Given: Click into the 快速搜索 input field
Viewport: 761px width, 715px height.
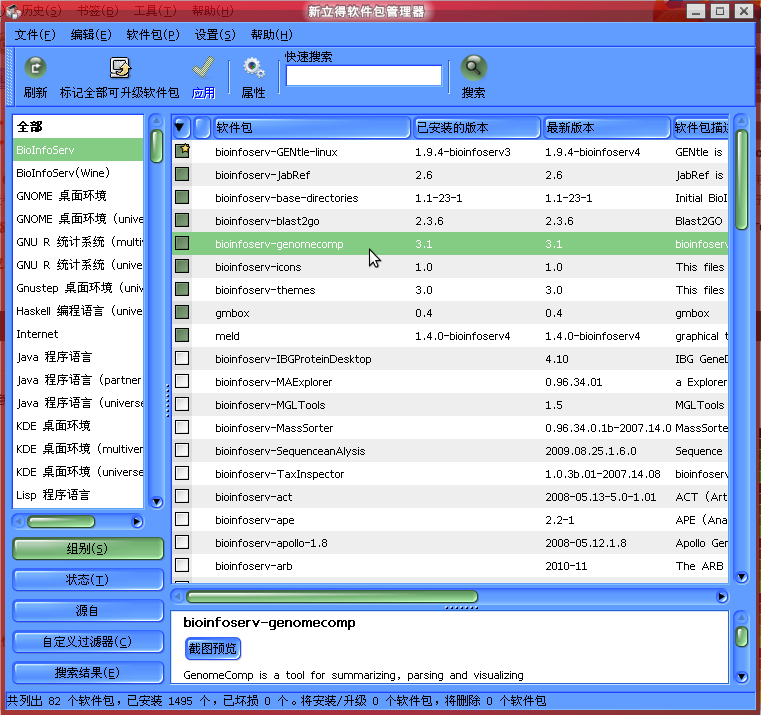Looking at the screenshot, I should [364, 75].
